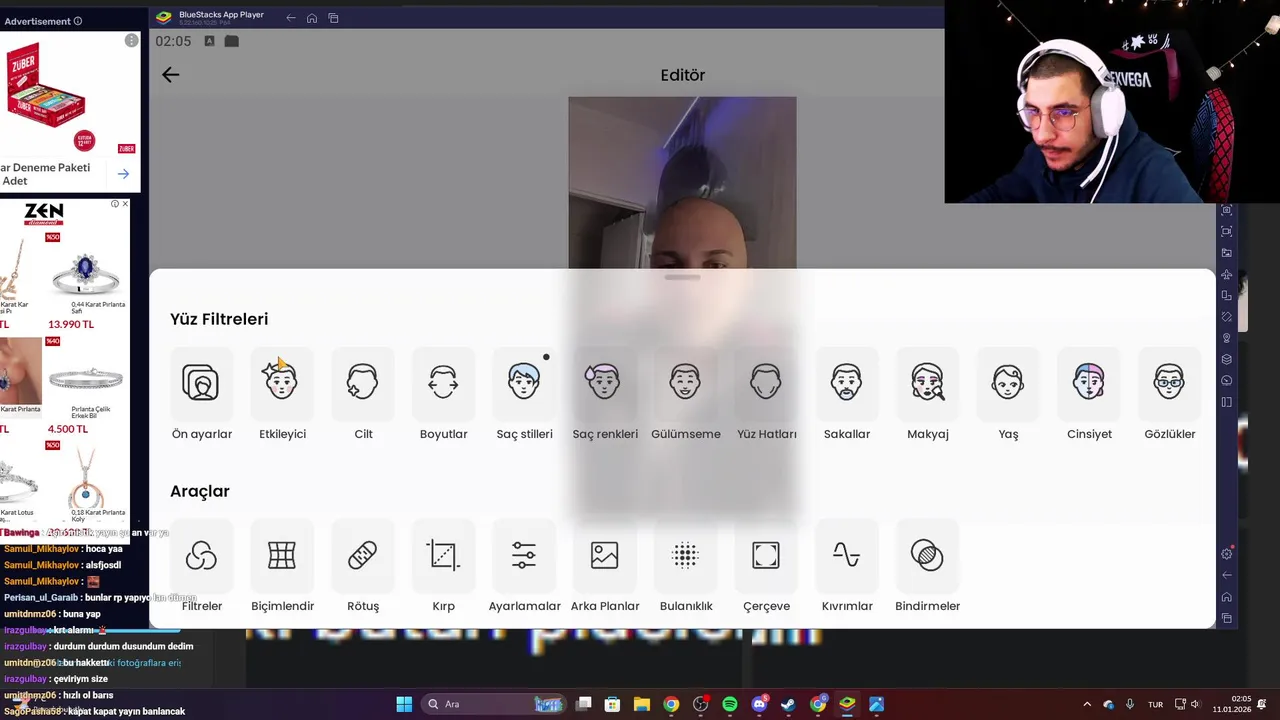Viewport: 1280px width, 720px height.
Task: Select the Cinsiyet gender filter
Action: (1089, 395)
